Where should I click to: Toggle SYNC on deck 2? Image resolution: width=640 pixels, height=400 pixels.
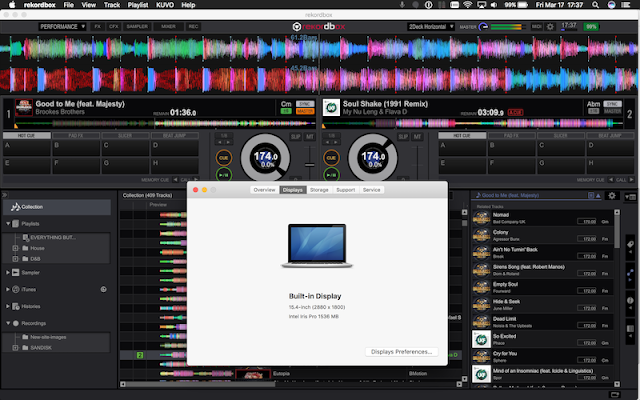click(x=612, y=104)
